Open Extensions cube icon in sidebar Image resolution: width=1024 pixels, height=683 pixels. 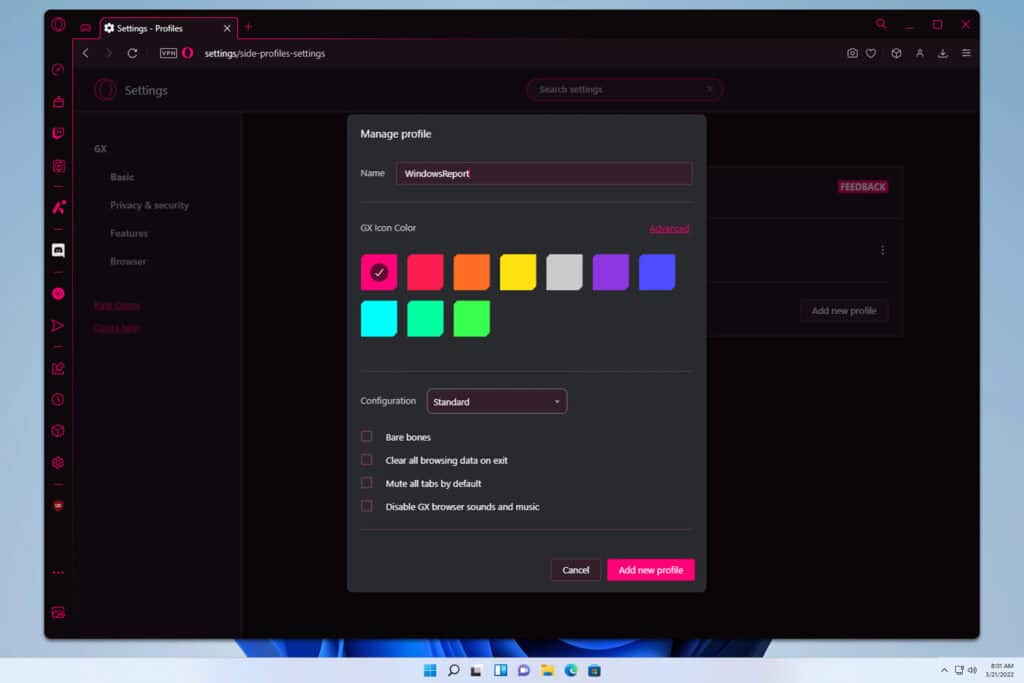point(58,431)
